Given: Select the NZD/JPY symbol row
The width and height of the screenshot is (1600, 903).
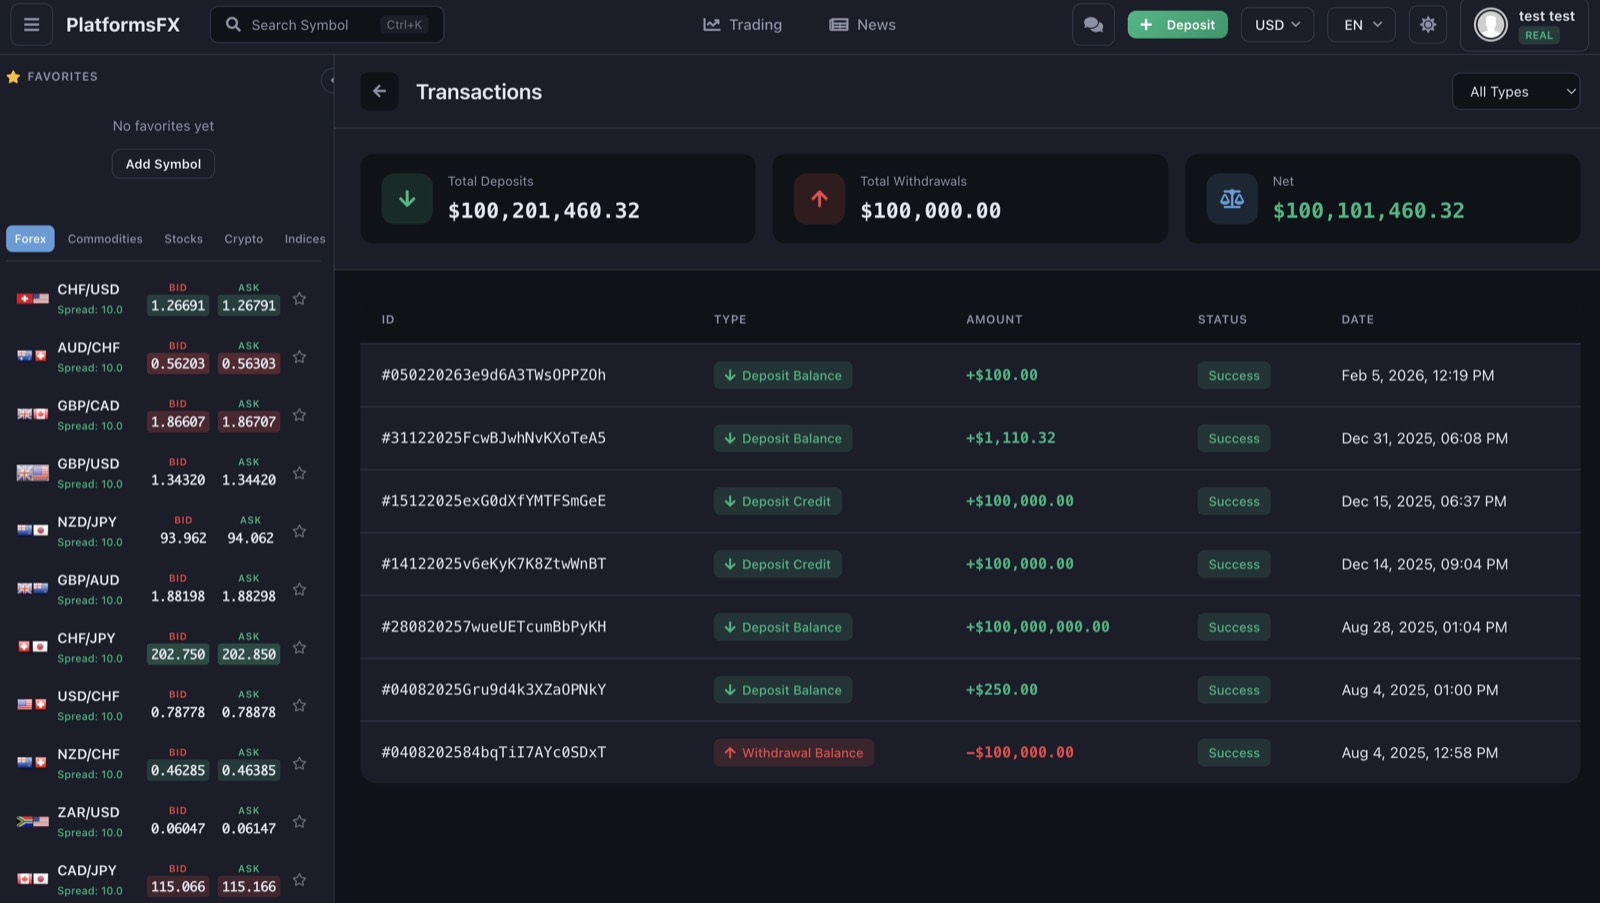Looking at the screenshot, I should coord(165,530).
